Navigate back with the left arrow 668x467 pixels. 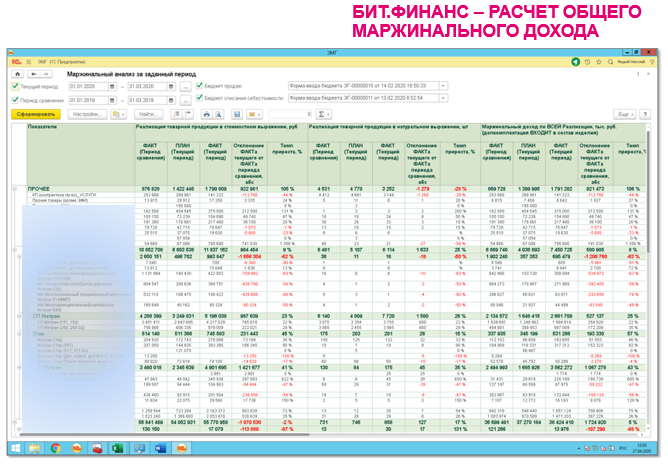point(34,74)
